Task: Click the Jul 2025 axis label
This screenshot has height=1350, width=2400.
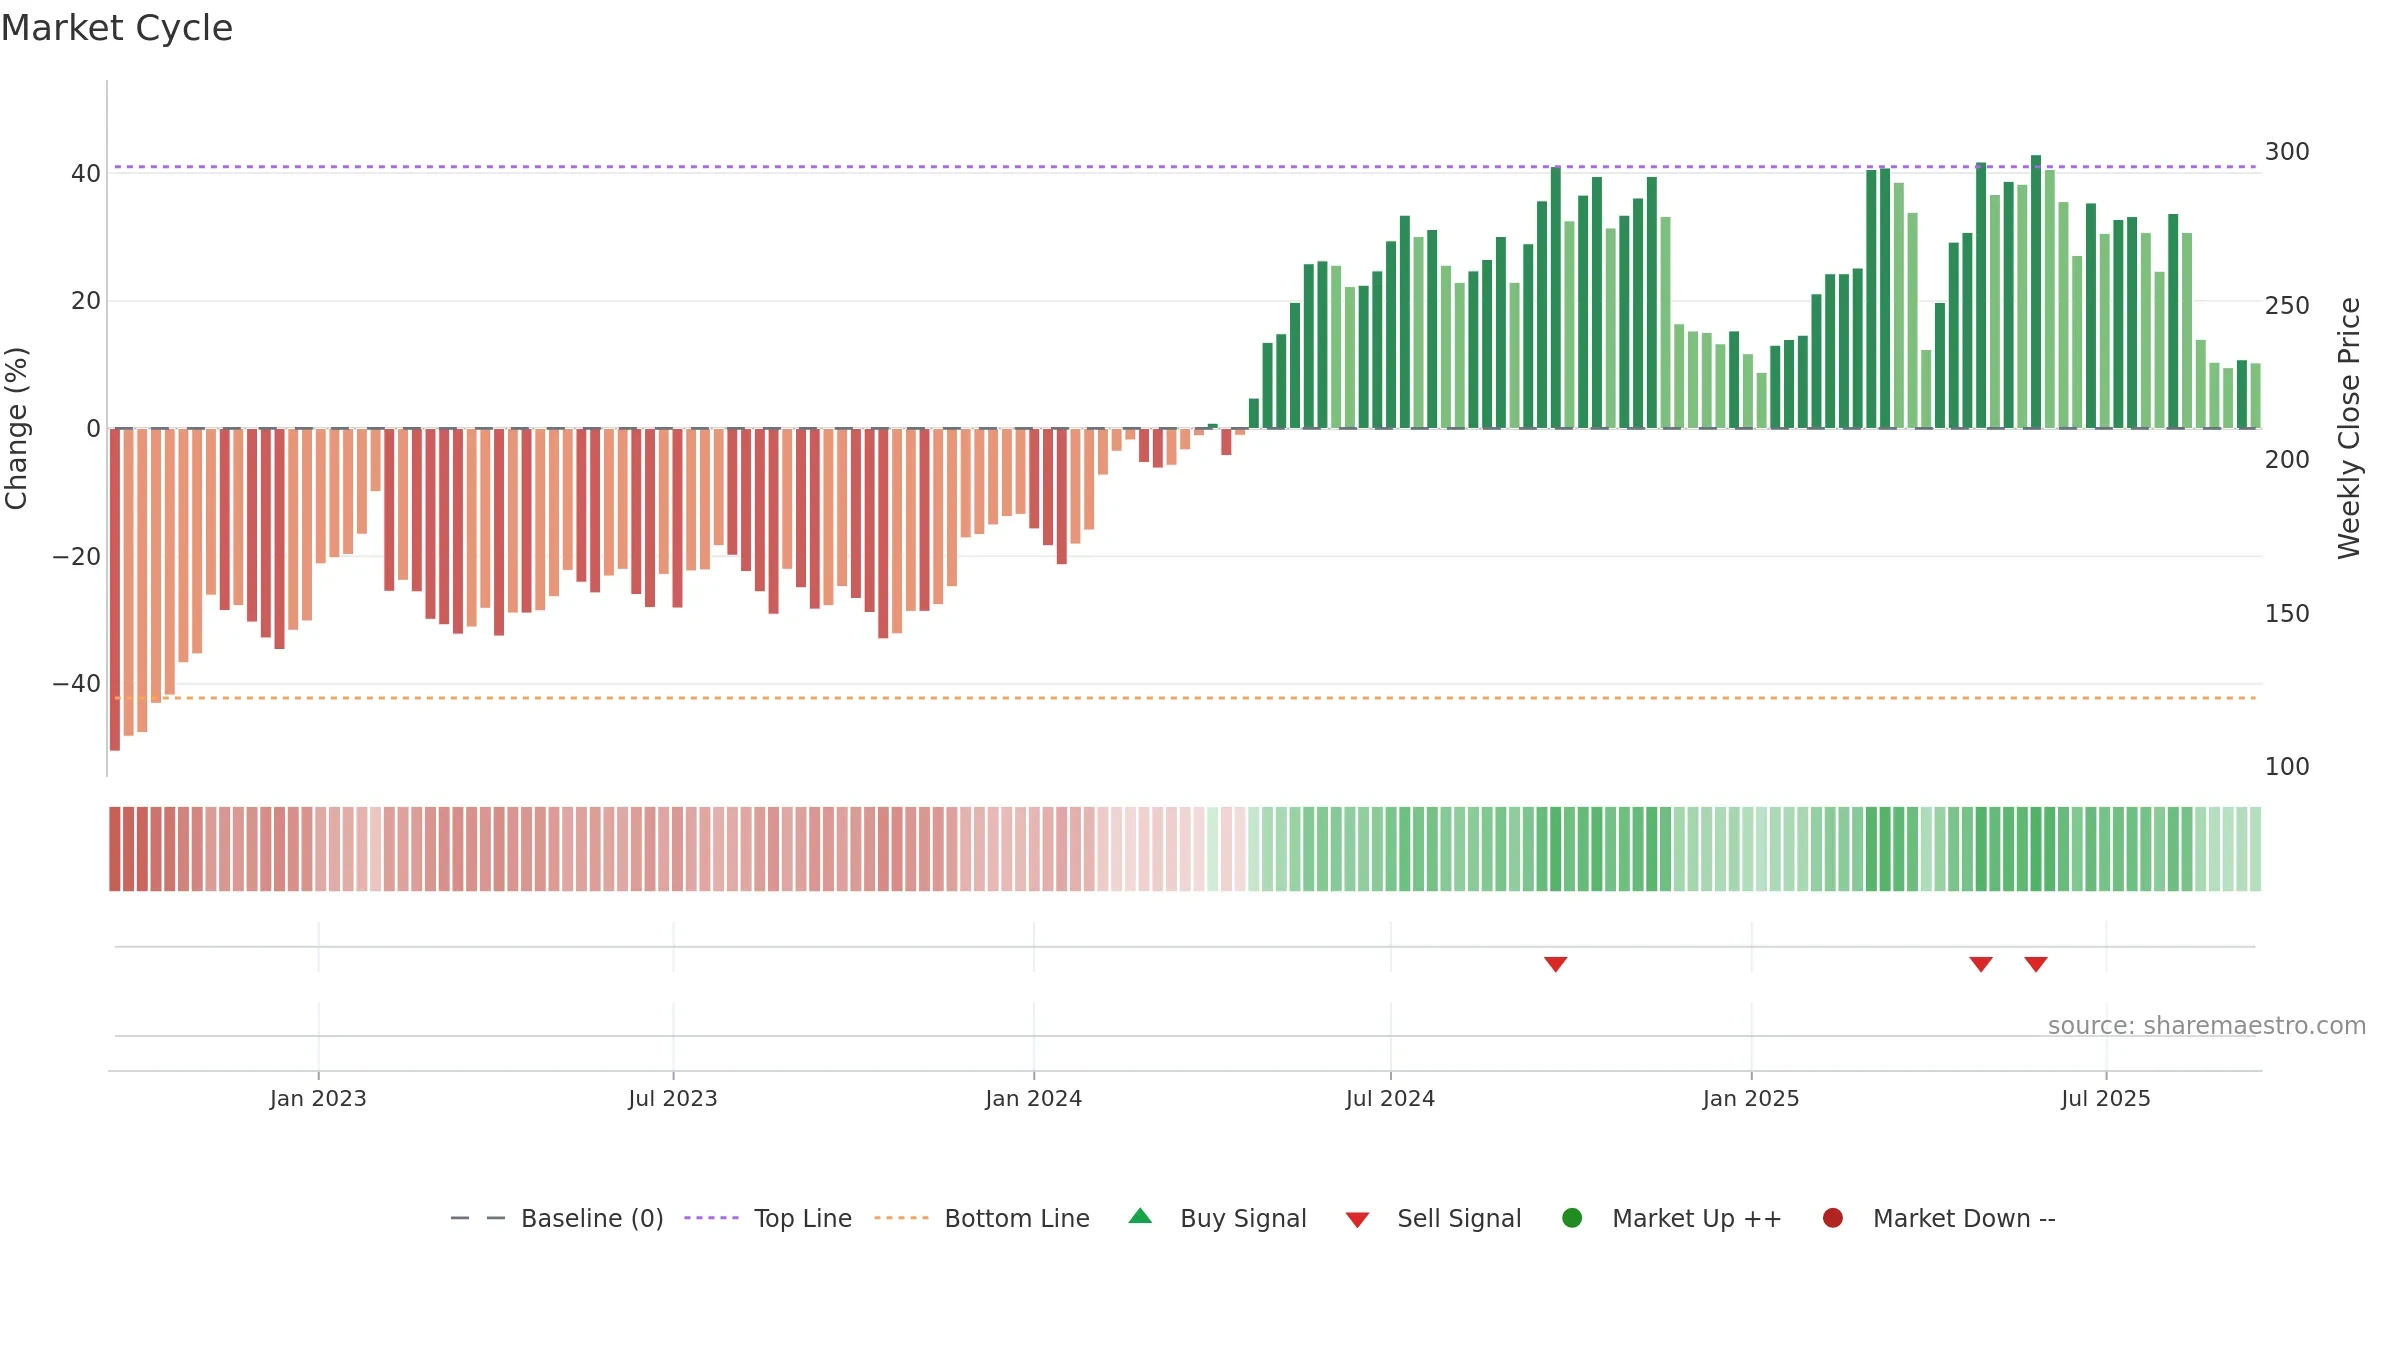Action: (2106, 1098)
